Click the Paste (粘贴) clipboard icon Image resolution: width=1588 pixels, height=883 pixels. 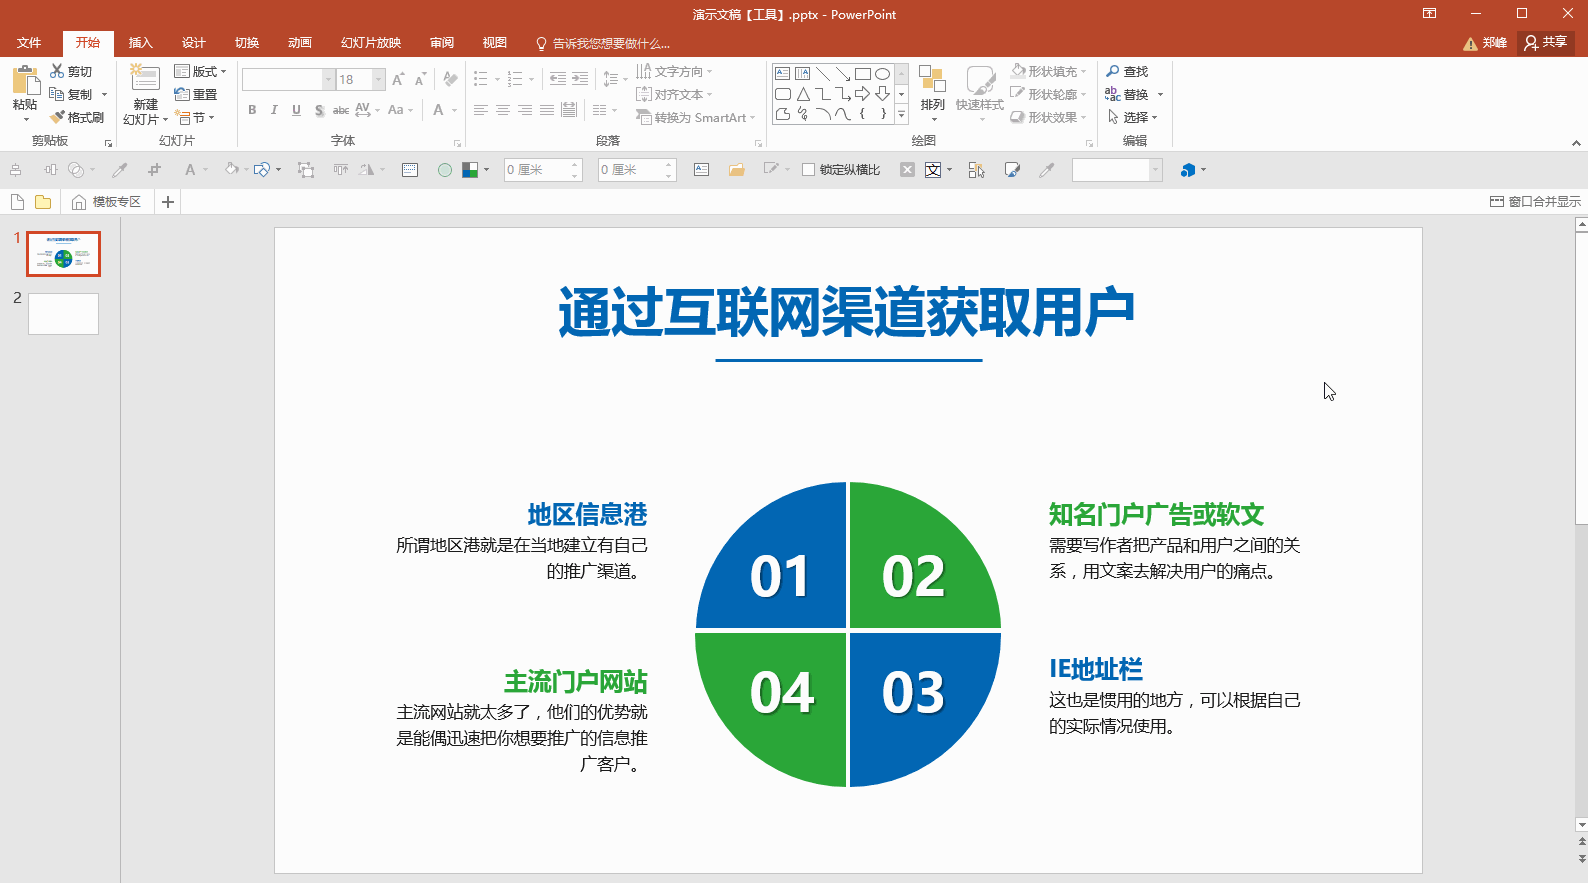click(25, 80)
